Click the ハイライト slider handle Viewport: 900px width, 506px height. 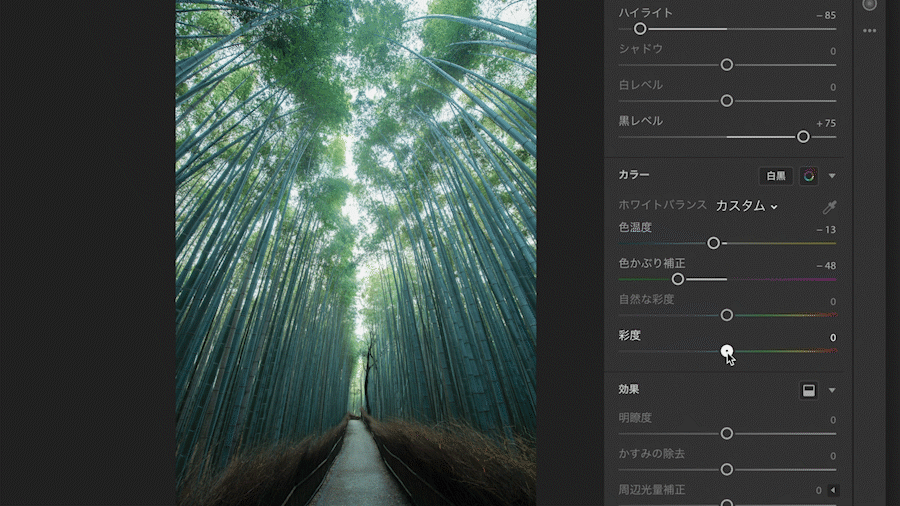coord(640,29)
